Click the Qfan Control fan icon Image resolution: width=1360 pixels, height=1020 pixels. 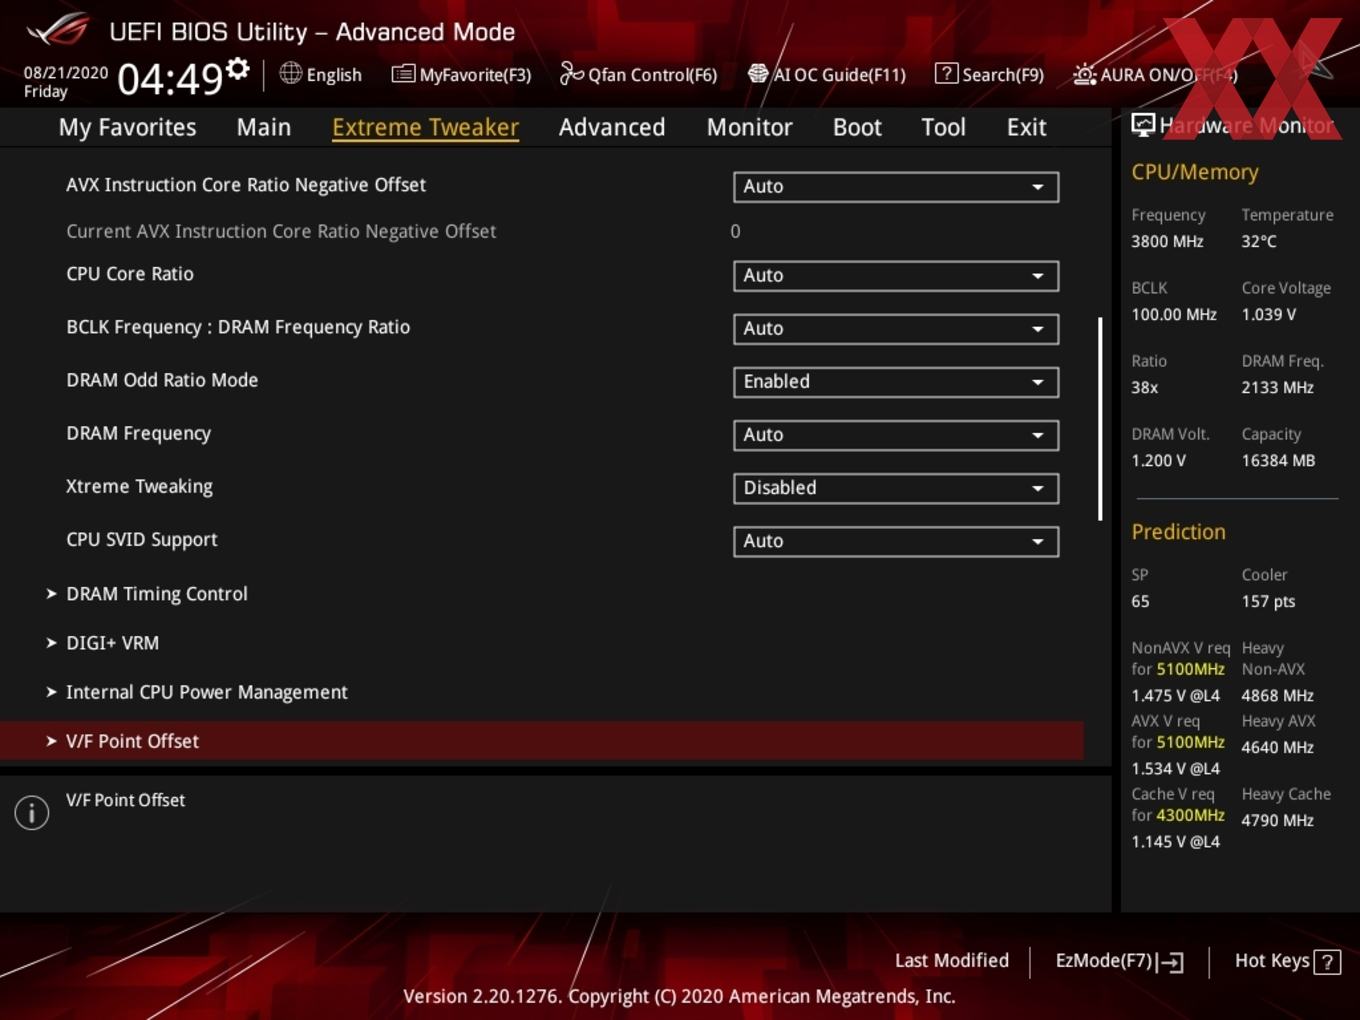point(571,73)
